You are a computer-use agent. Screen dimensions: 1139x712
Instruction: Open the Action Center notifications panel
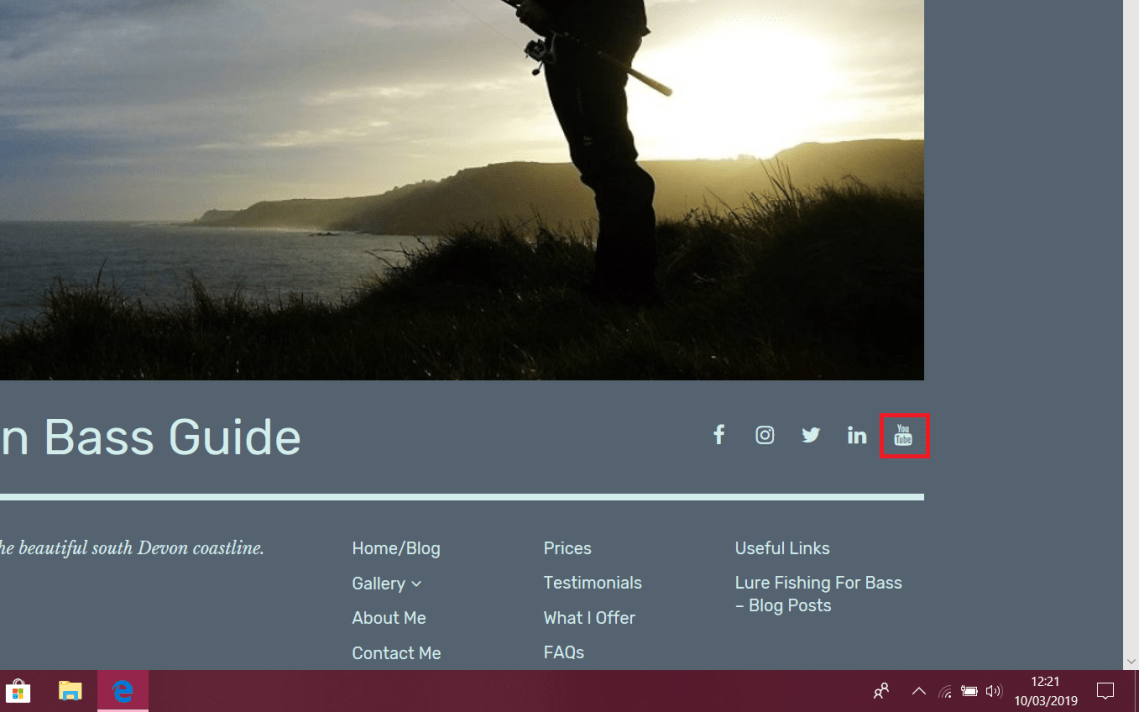pyautogui.click(x=1105, y=691)
